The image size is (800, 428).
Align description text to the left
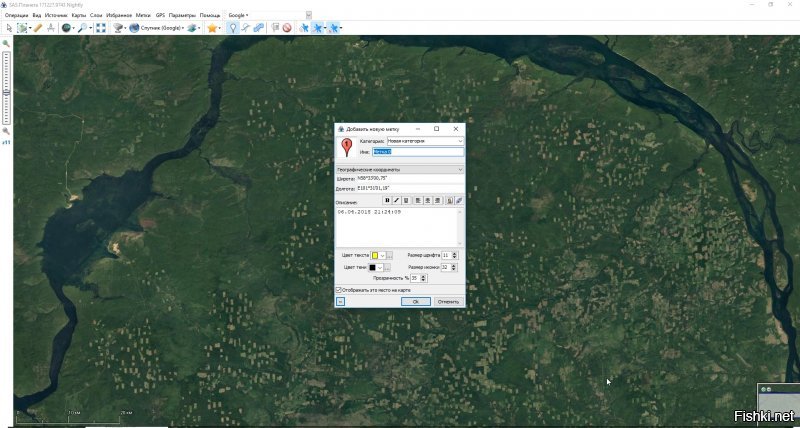point(418,201)
